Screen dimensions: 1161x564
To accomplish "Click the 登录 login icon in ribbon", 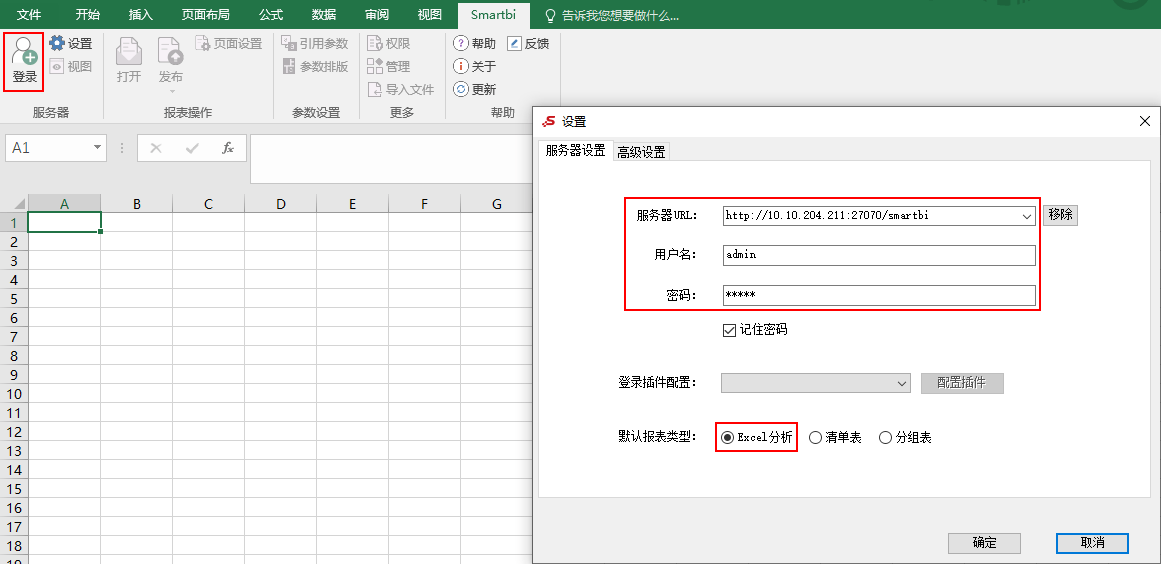I will pyautogui.click(x=24, y=61).
